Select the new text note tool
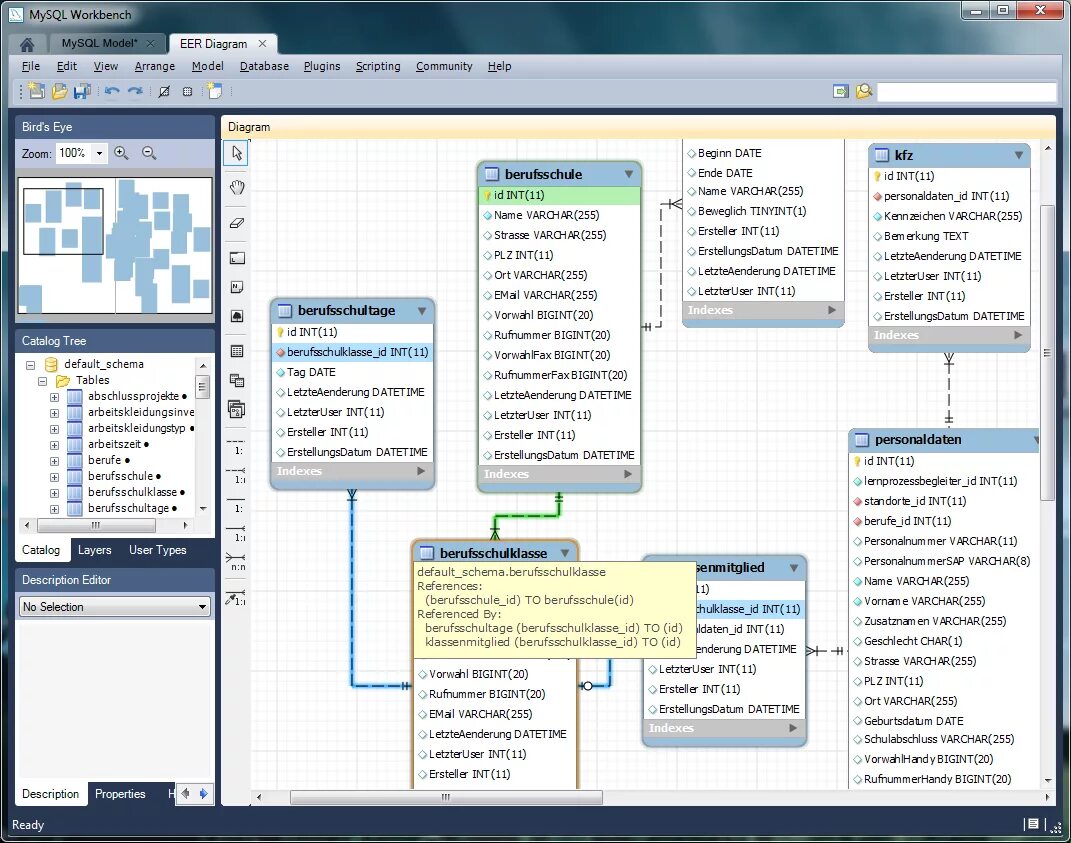 pyautogui.click(x=236, y=287)
